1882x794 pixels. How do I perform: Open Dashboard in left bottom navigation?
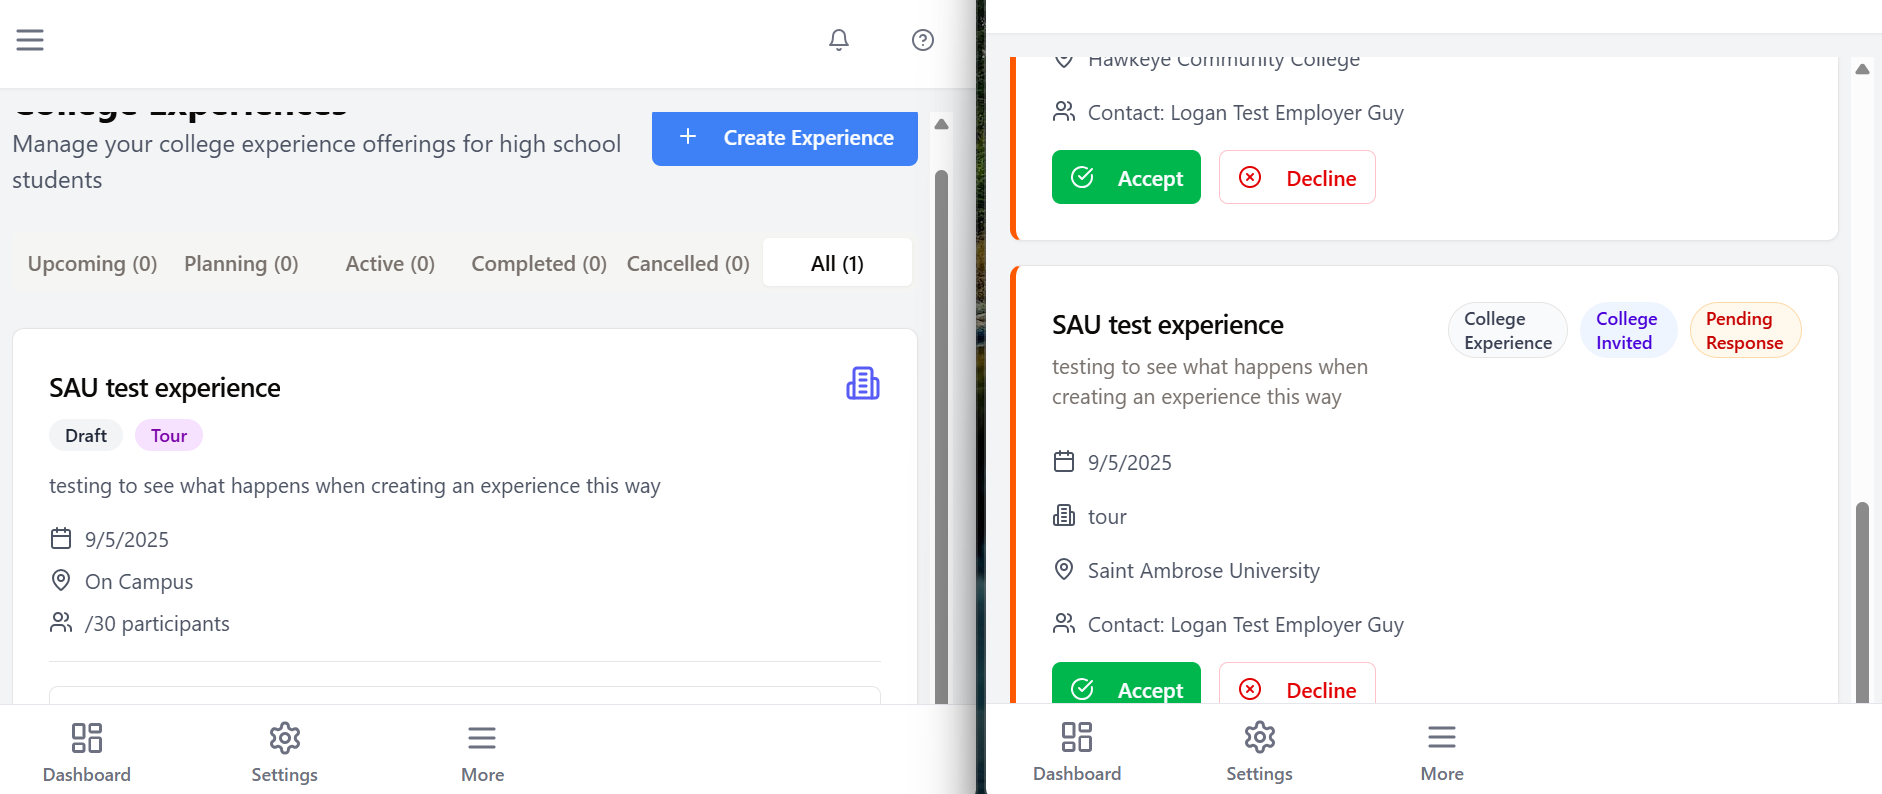coord(87,752)
